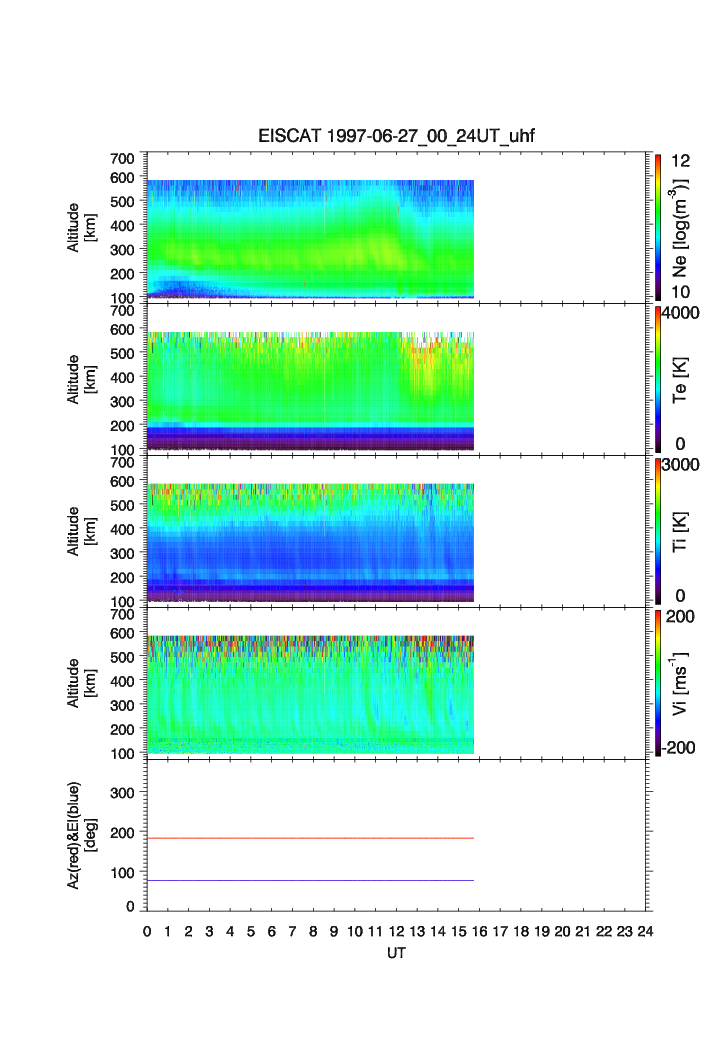Click UT axis tick label 14
The height and width of the screenshot is (1063, 708).
click(438, 931)
